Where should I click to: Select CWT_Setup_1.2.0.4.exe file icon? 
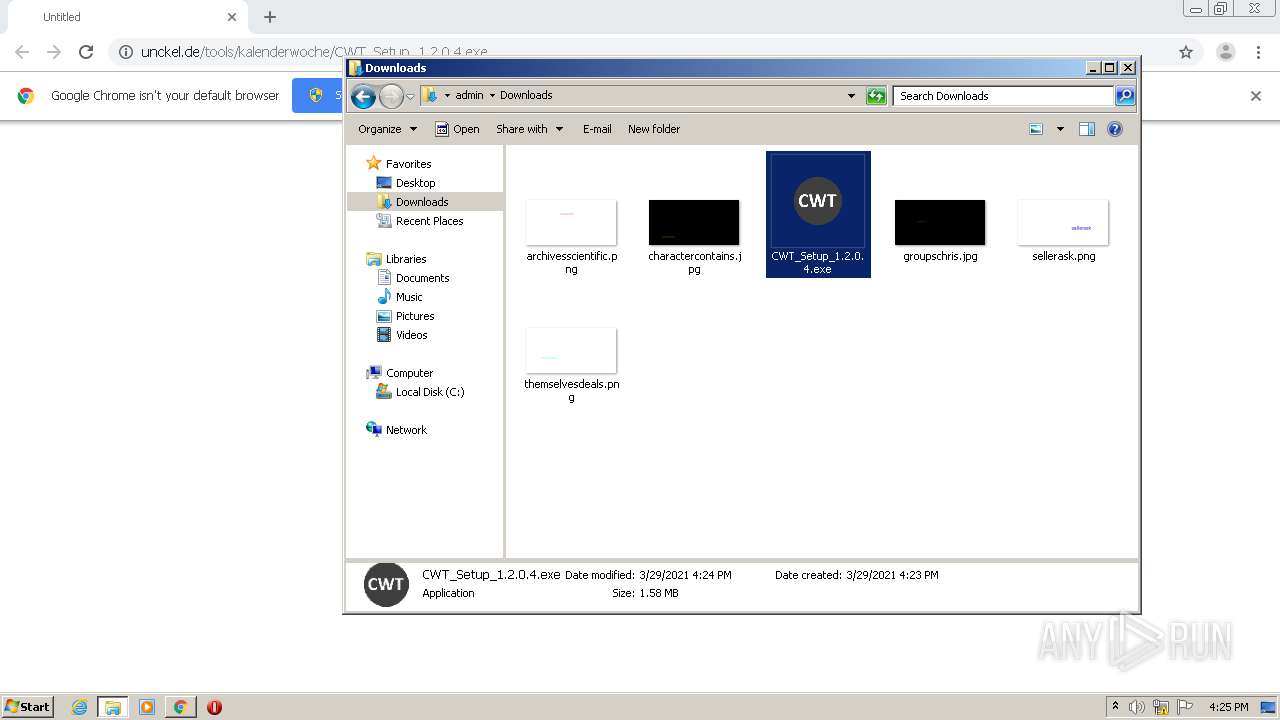pyautogui.click(x=817, y=201)
